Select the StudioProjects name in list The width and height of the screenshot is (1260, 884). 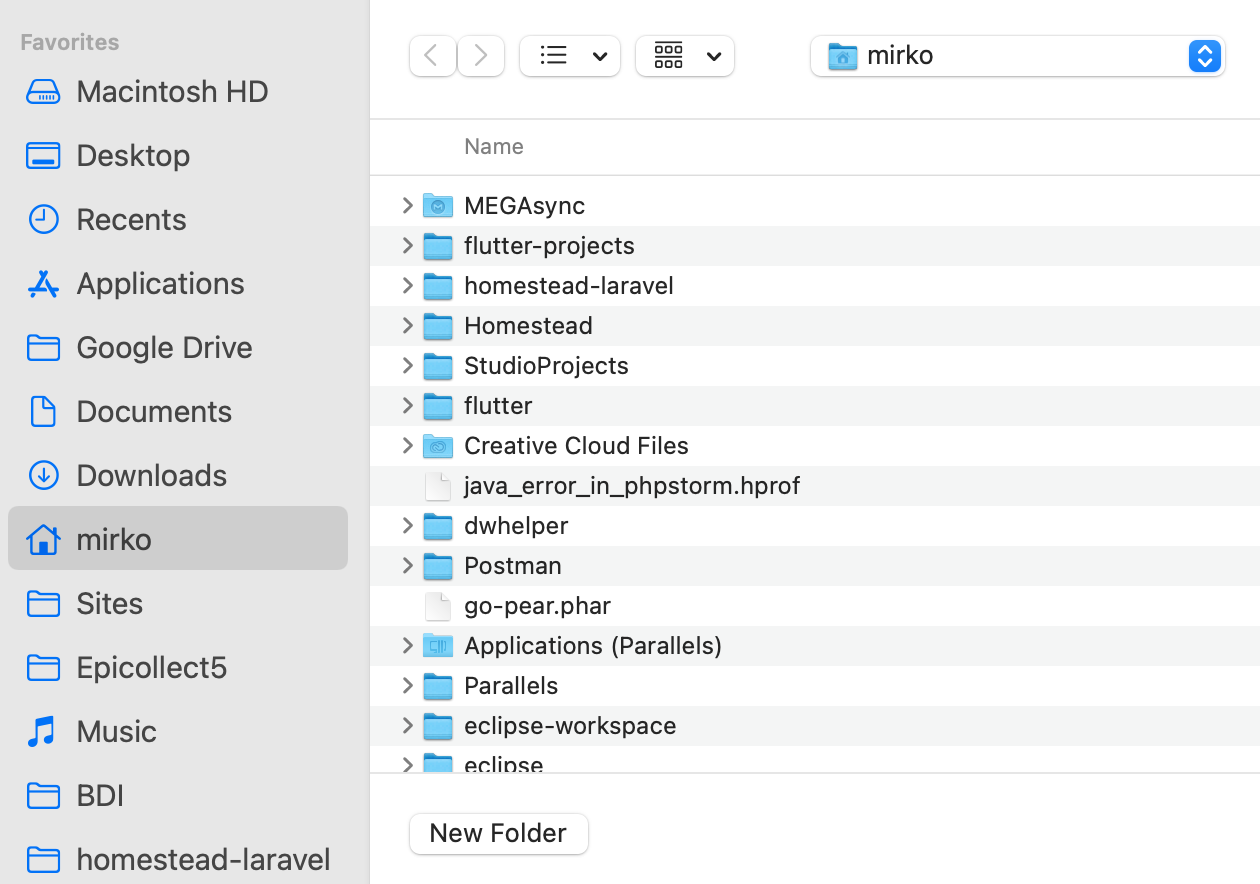(x=546, y=366)
